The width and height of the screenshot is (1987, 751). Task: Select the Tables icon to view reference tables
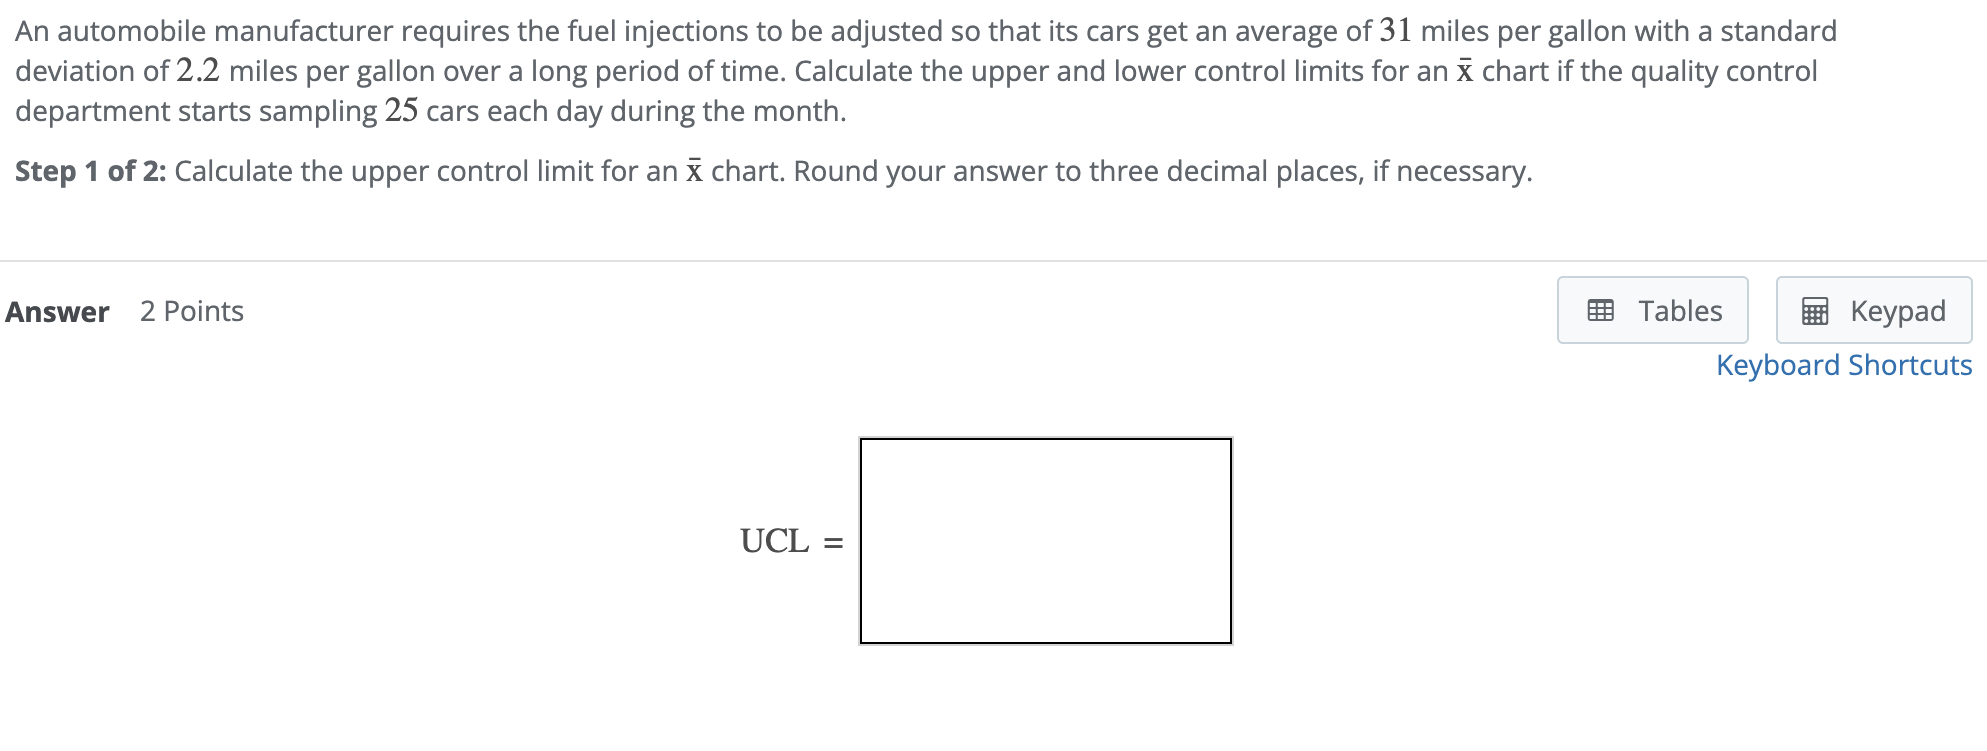(1603, 310)
